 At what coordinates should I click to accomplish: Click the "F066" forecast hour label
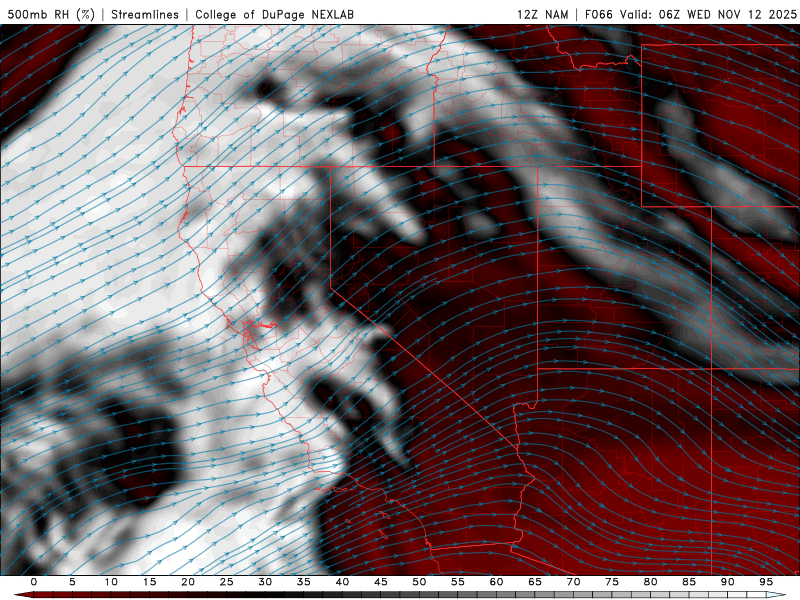click(598, 14)
